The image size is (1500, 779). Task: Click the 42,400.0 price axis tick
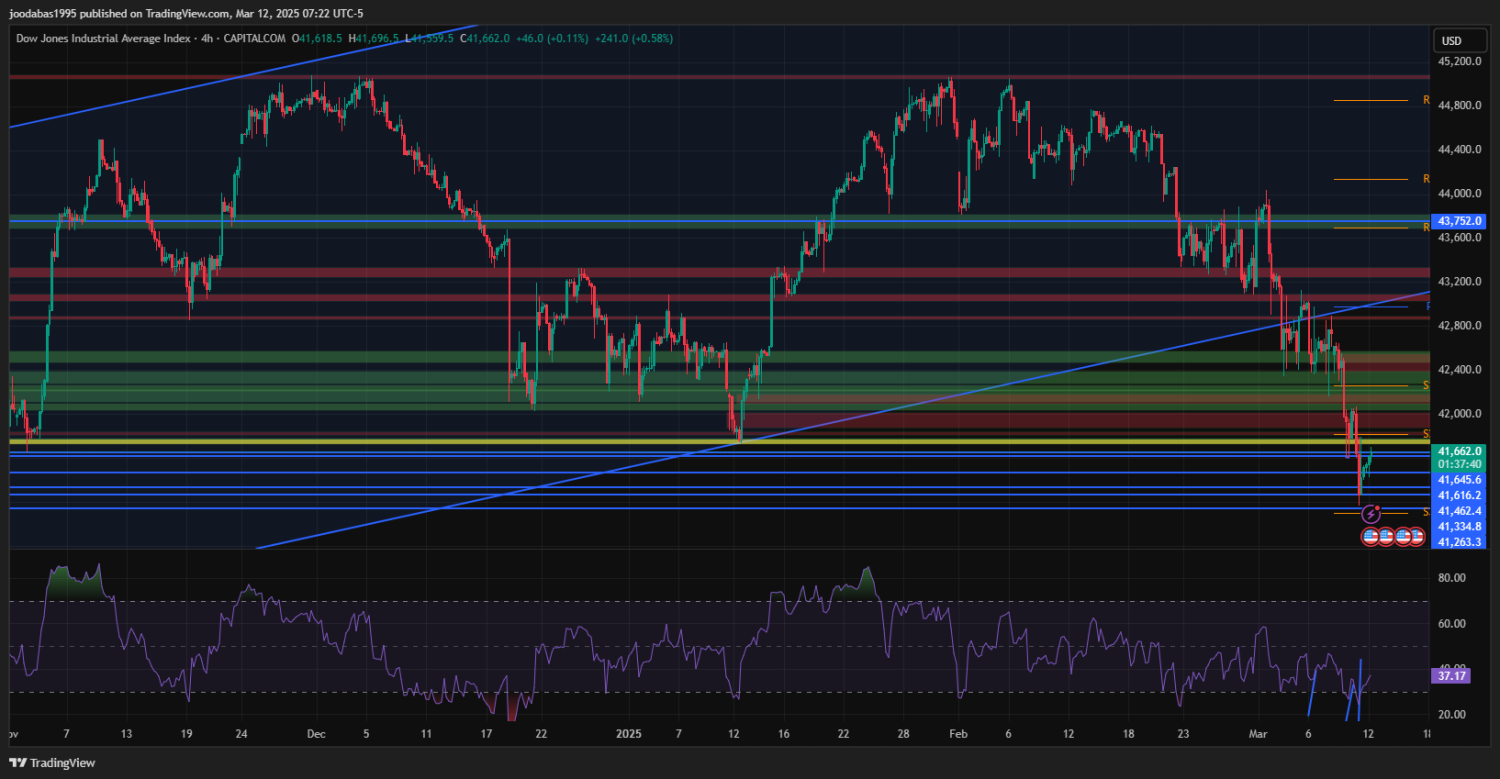point(1459,369)
